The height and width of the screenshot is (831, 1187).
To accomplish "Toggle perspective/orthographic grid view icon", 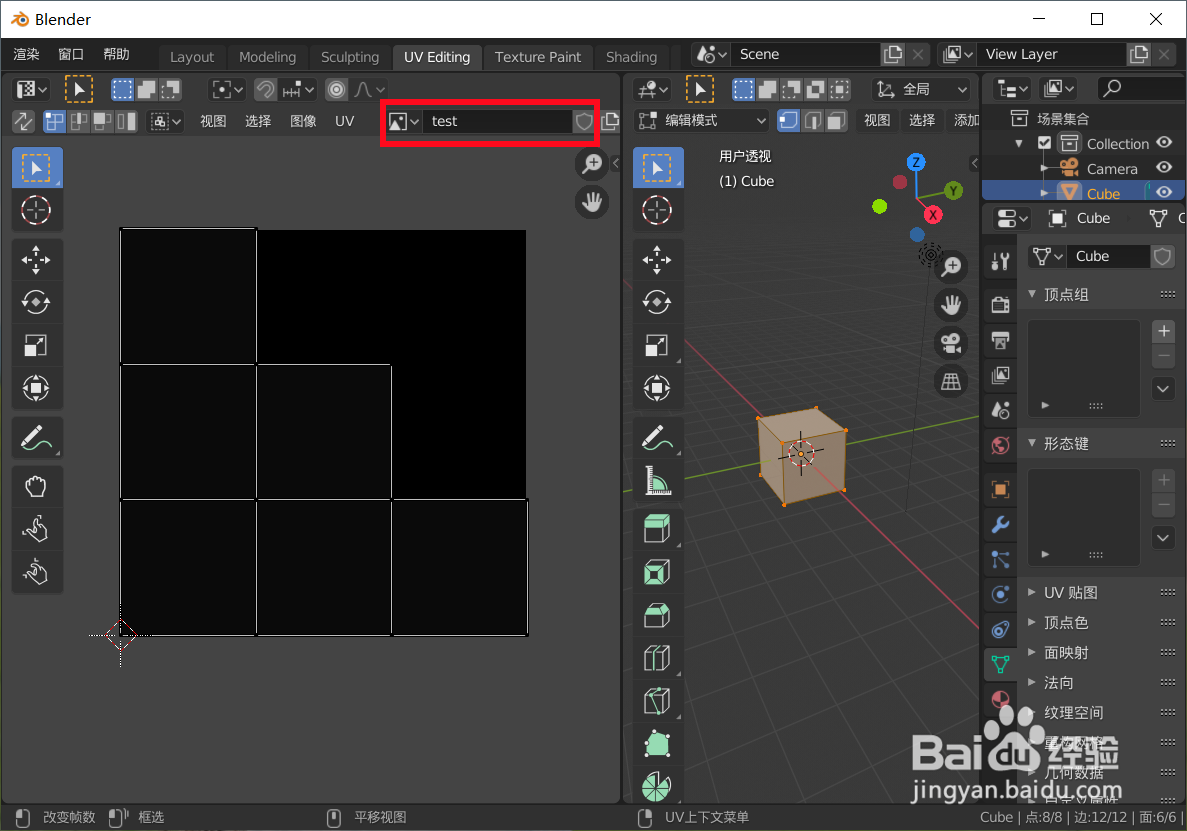I will [x=952, y=381].
